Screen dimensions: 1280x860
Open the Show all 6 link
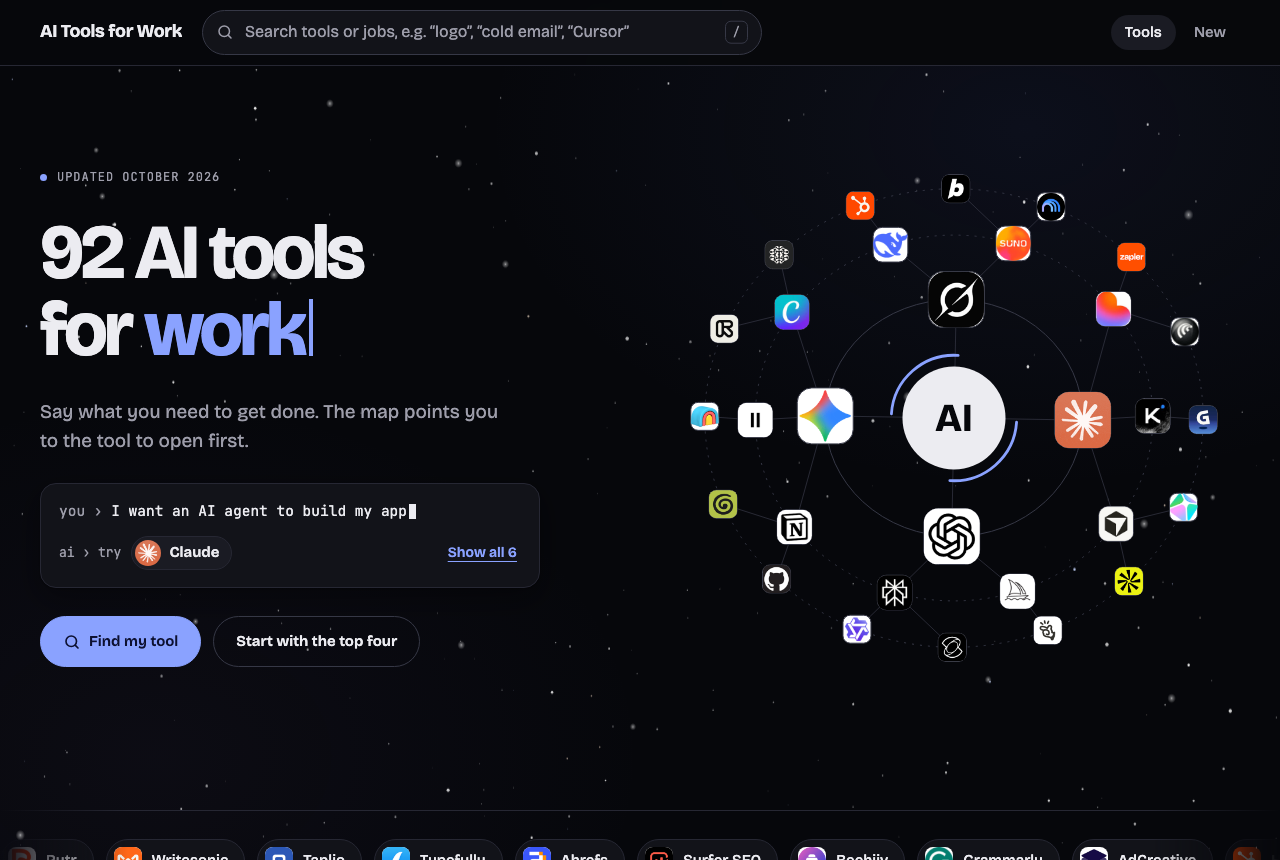click(x=482, y=552)
